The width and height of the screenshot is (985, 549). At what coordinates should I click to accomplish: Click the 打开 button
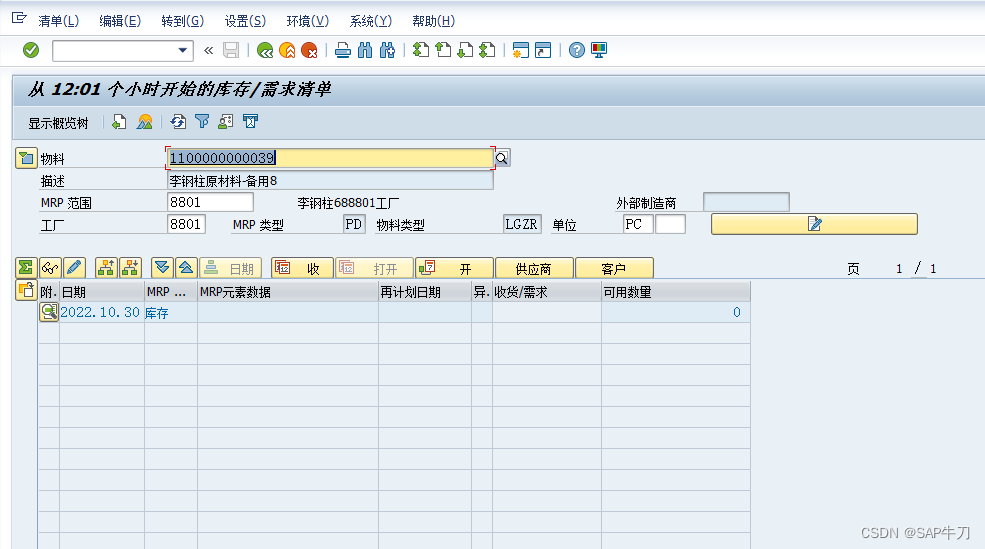click(x=374, y=268)
